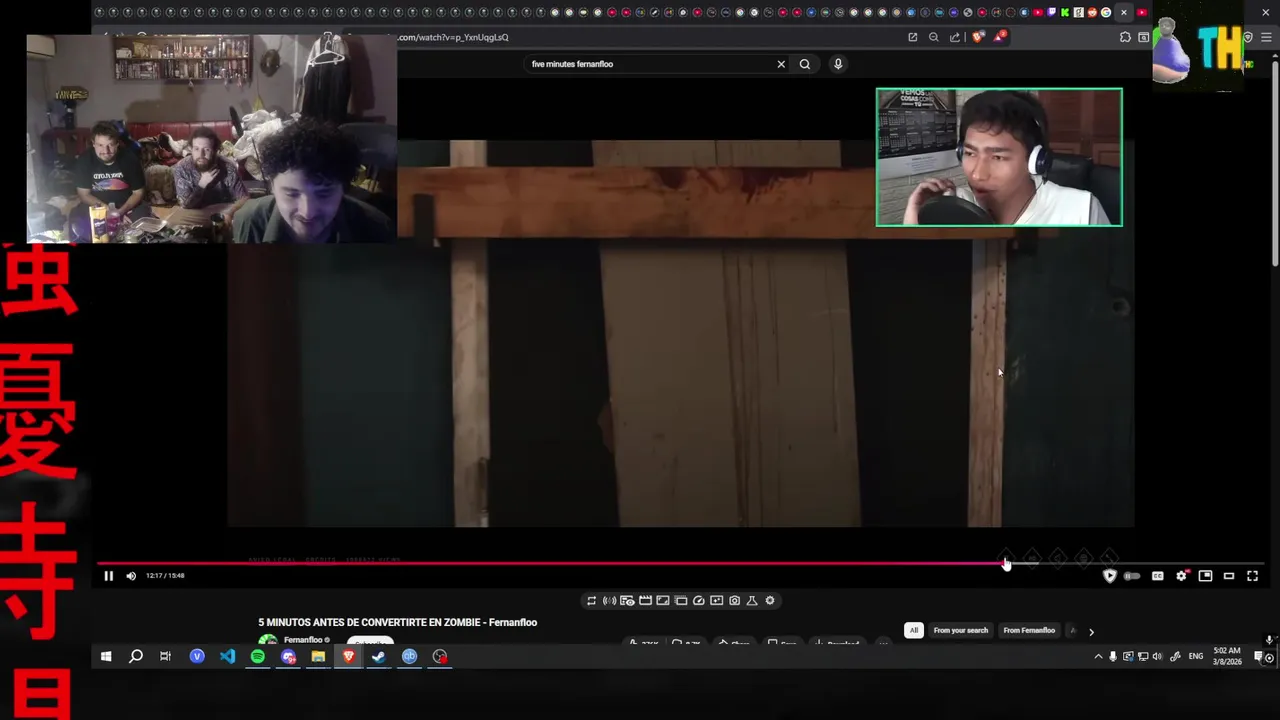Open Spotify from the taskbar

click(x=258, y=656)
